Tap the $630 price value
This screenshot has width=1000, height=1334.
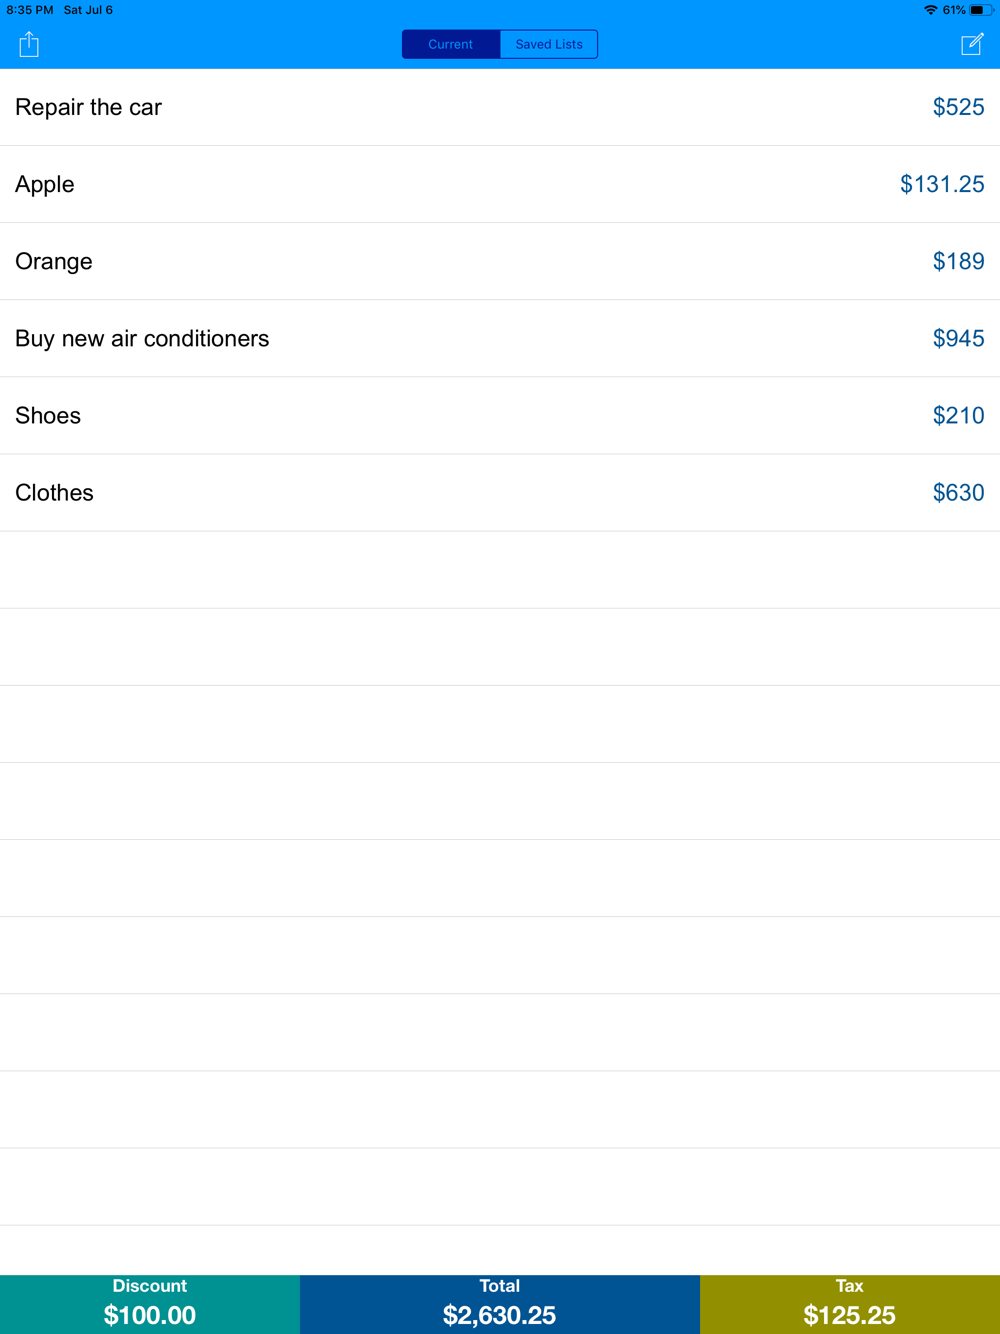click(x=958, y=492)
